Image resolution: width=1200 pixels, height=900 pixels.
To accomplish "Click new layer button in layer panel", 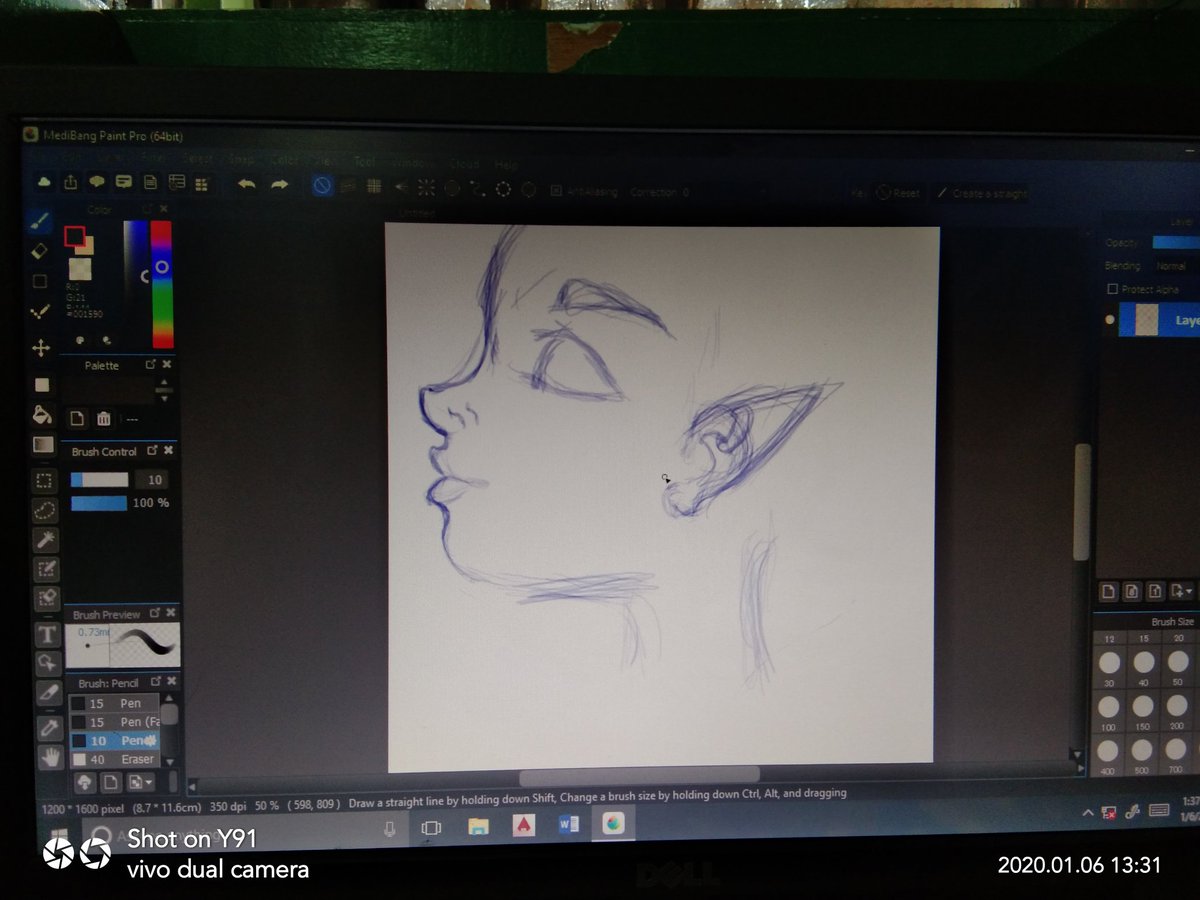I will tap(1108, 591).
